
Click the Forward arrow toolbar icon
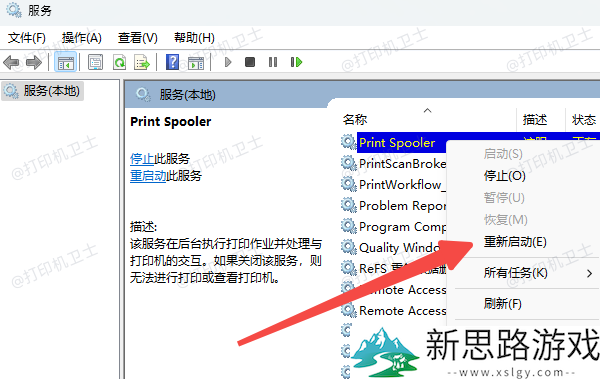[x=34, y=62]
